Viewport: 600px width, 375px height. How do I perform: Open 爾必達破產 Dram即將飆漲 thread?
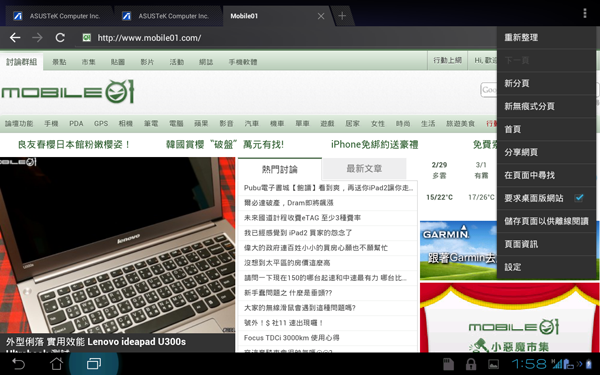click(289, 203)
